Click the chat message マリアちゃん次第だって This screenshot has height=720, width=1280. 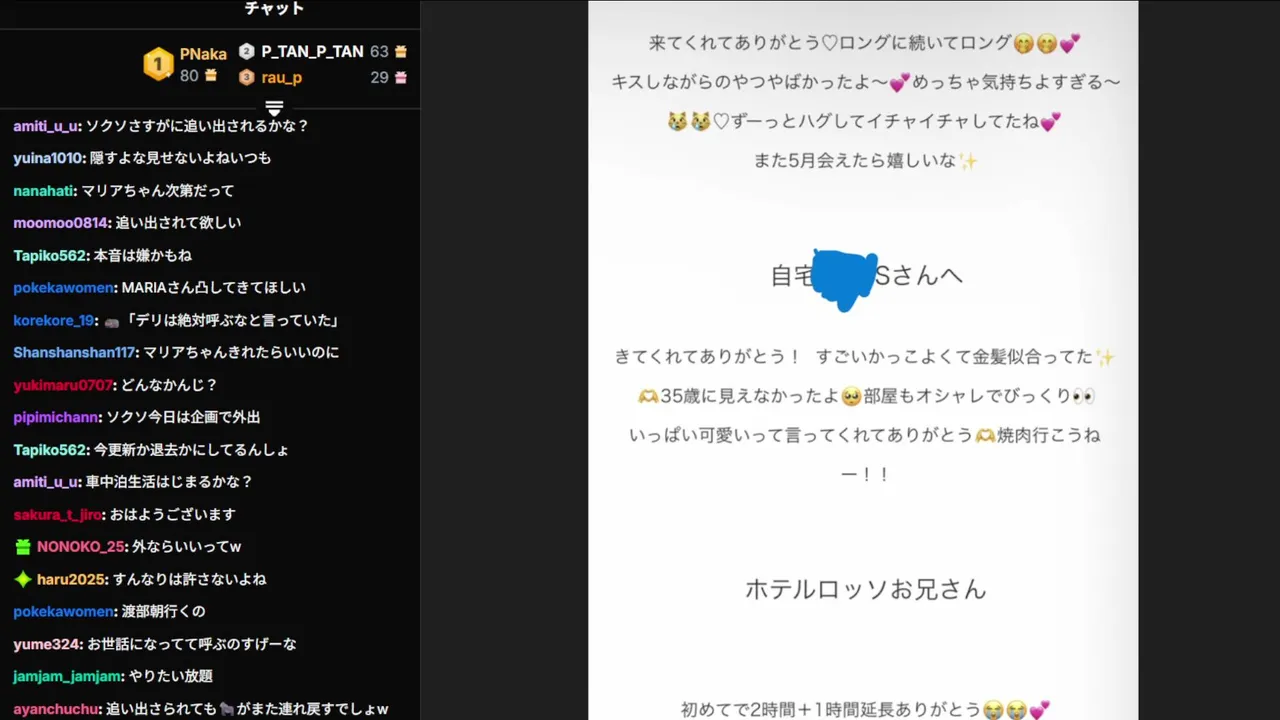(x=158, y=190)
